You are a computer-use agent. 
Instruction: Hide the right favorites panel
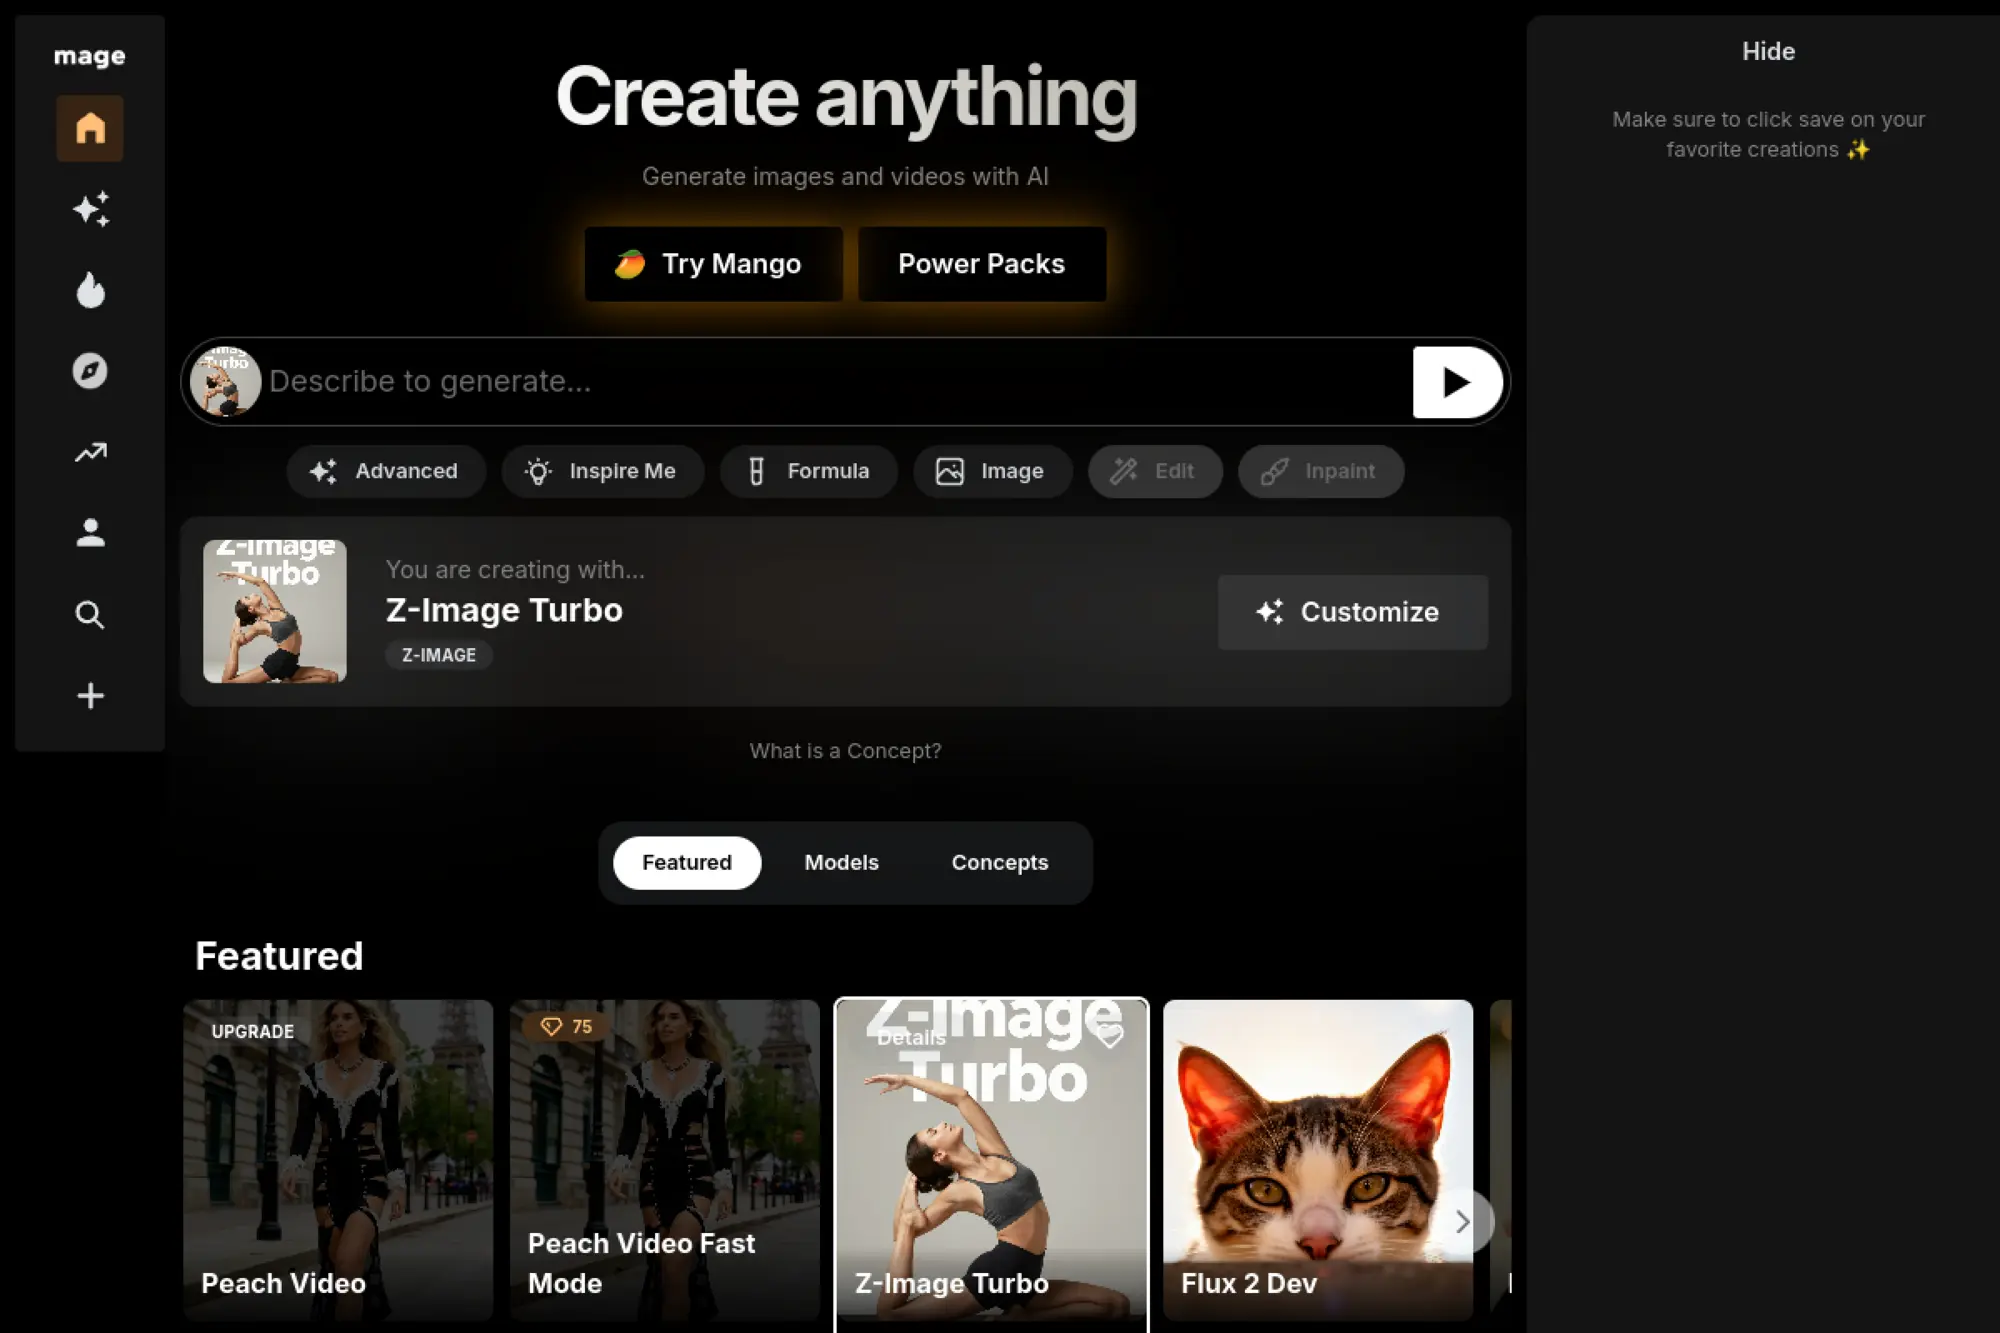coord(1767,52)
